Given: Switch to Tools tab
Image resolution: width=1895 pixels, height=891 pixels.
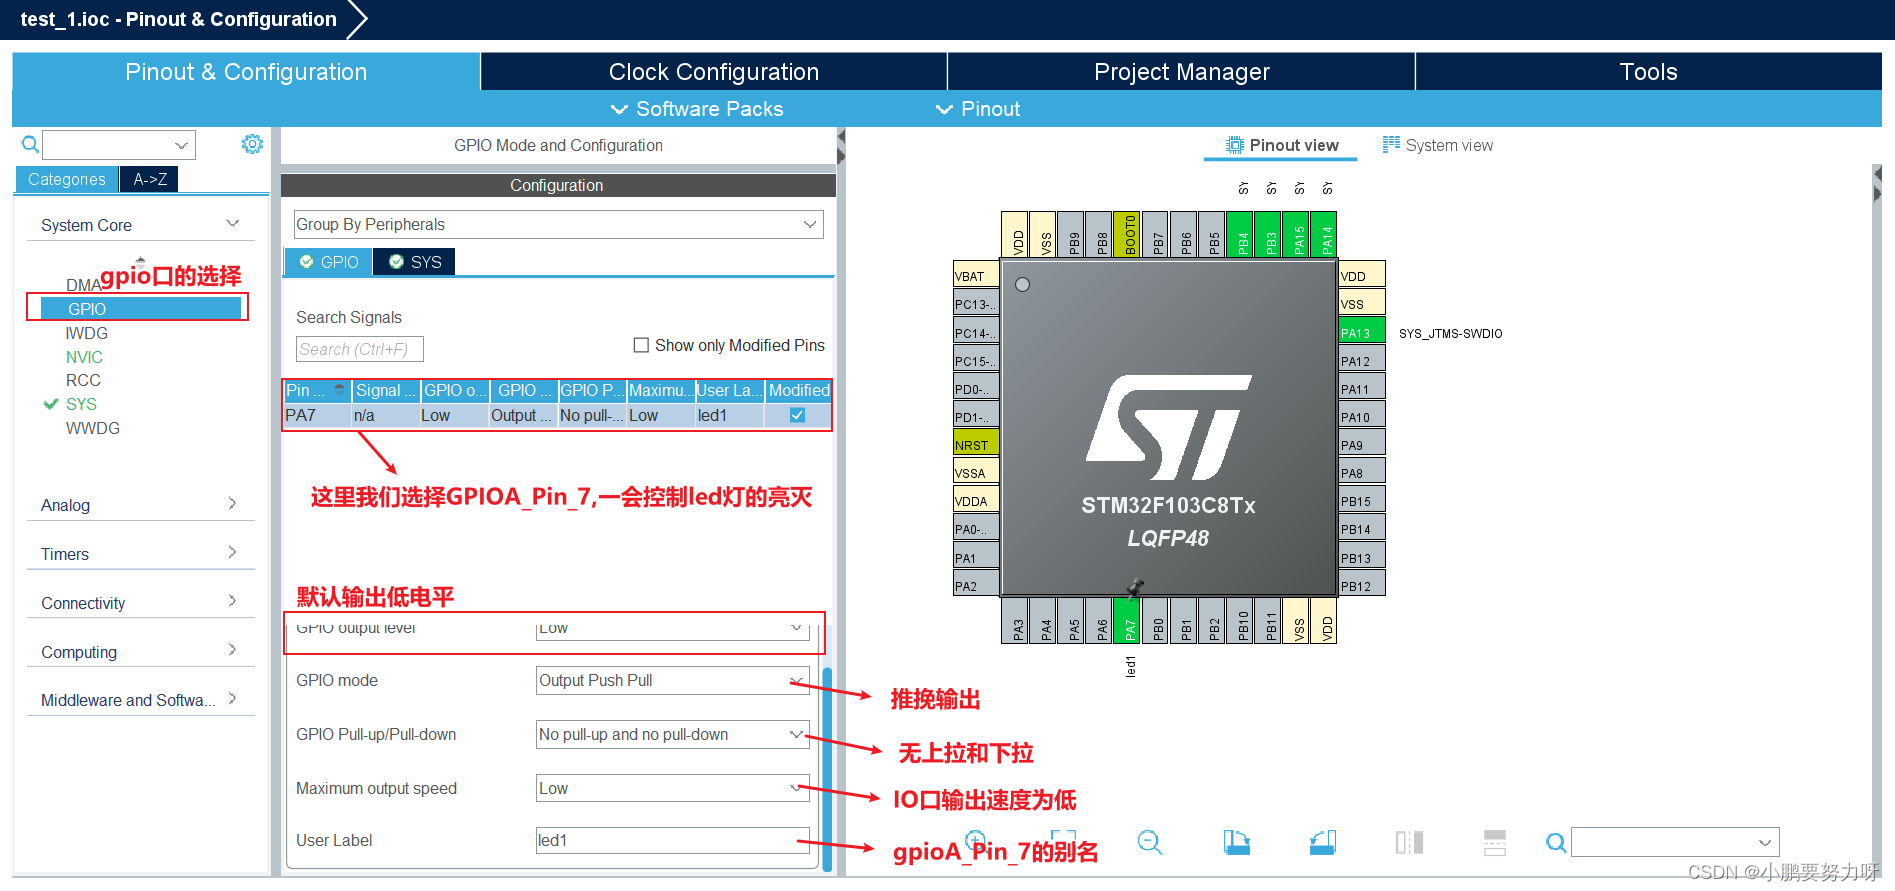Looking at the screenshot, I should point(1648,72).
